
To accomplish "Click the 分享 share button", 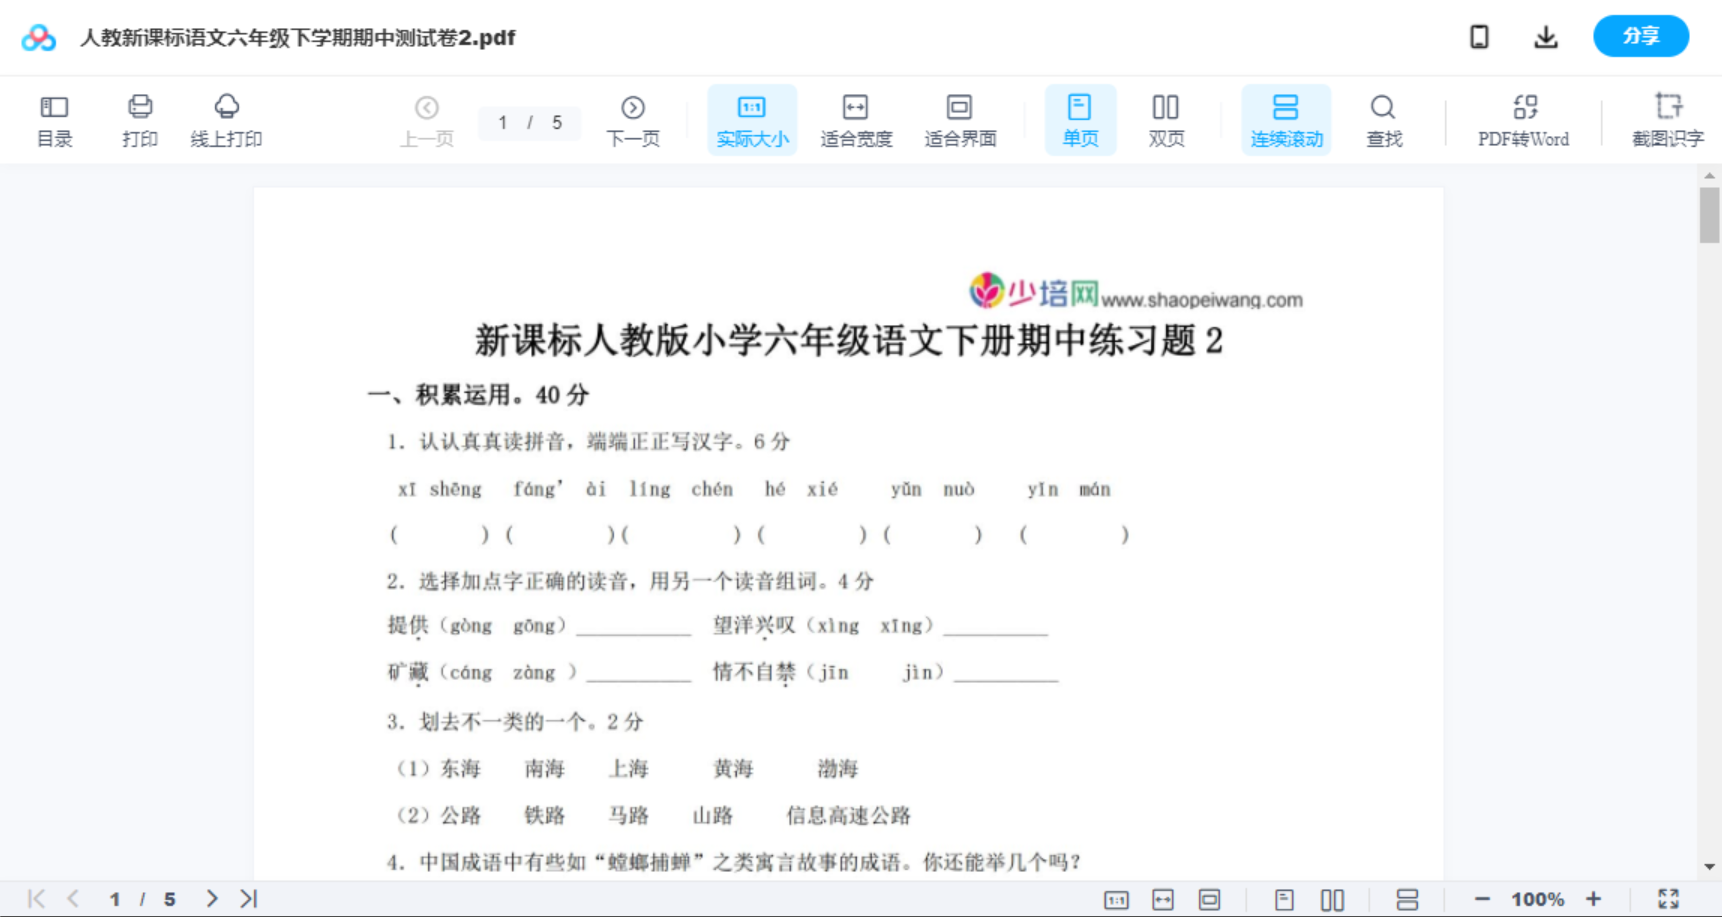I will [x=1640, y=36].
